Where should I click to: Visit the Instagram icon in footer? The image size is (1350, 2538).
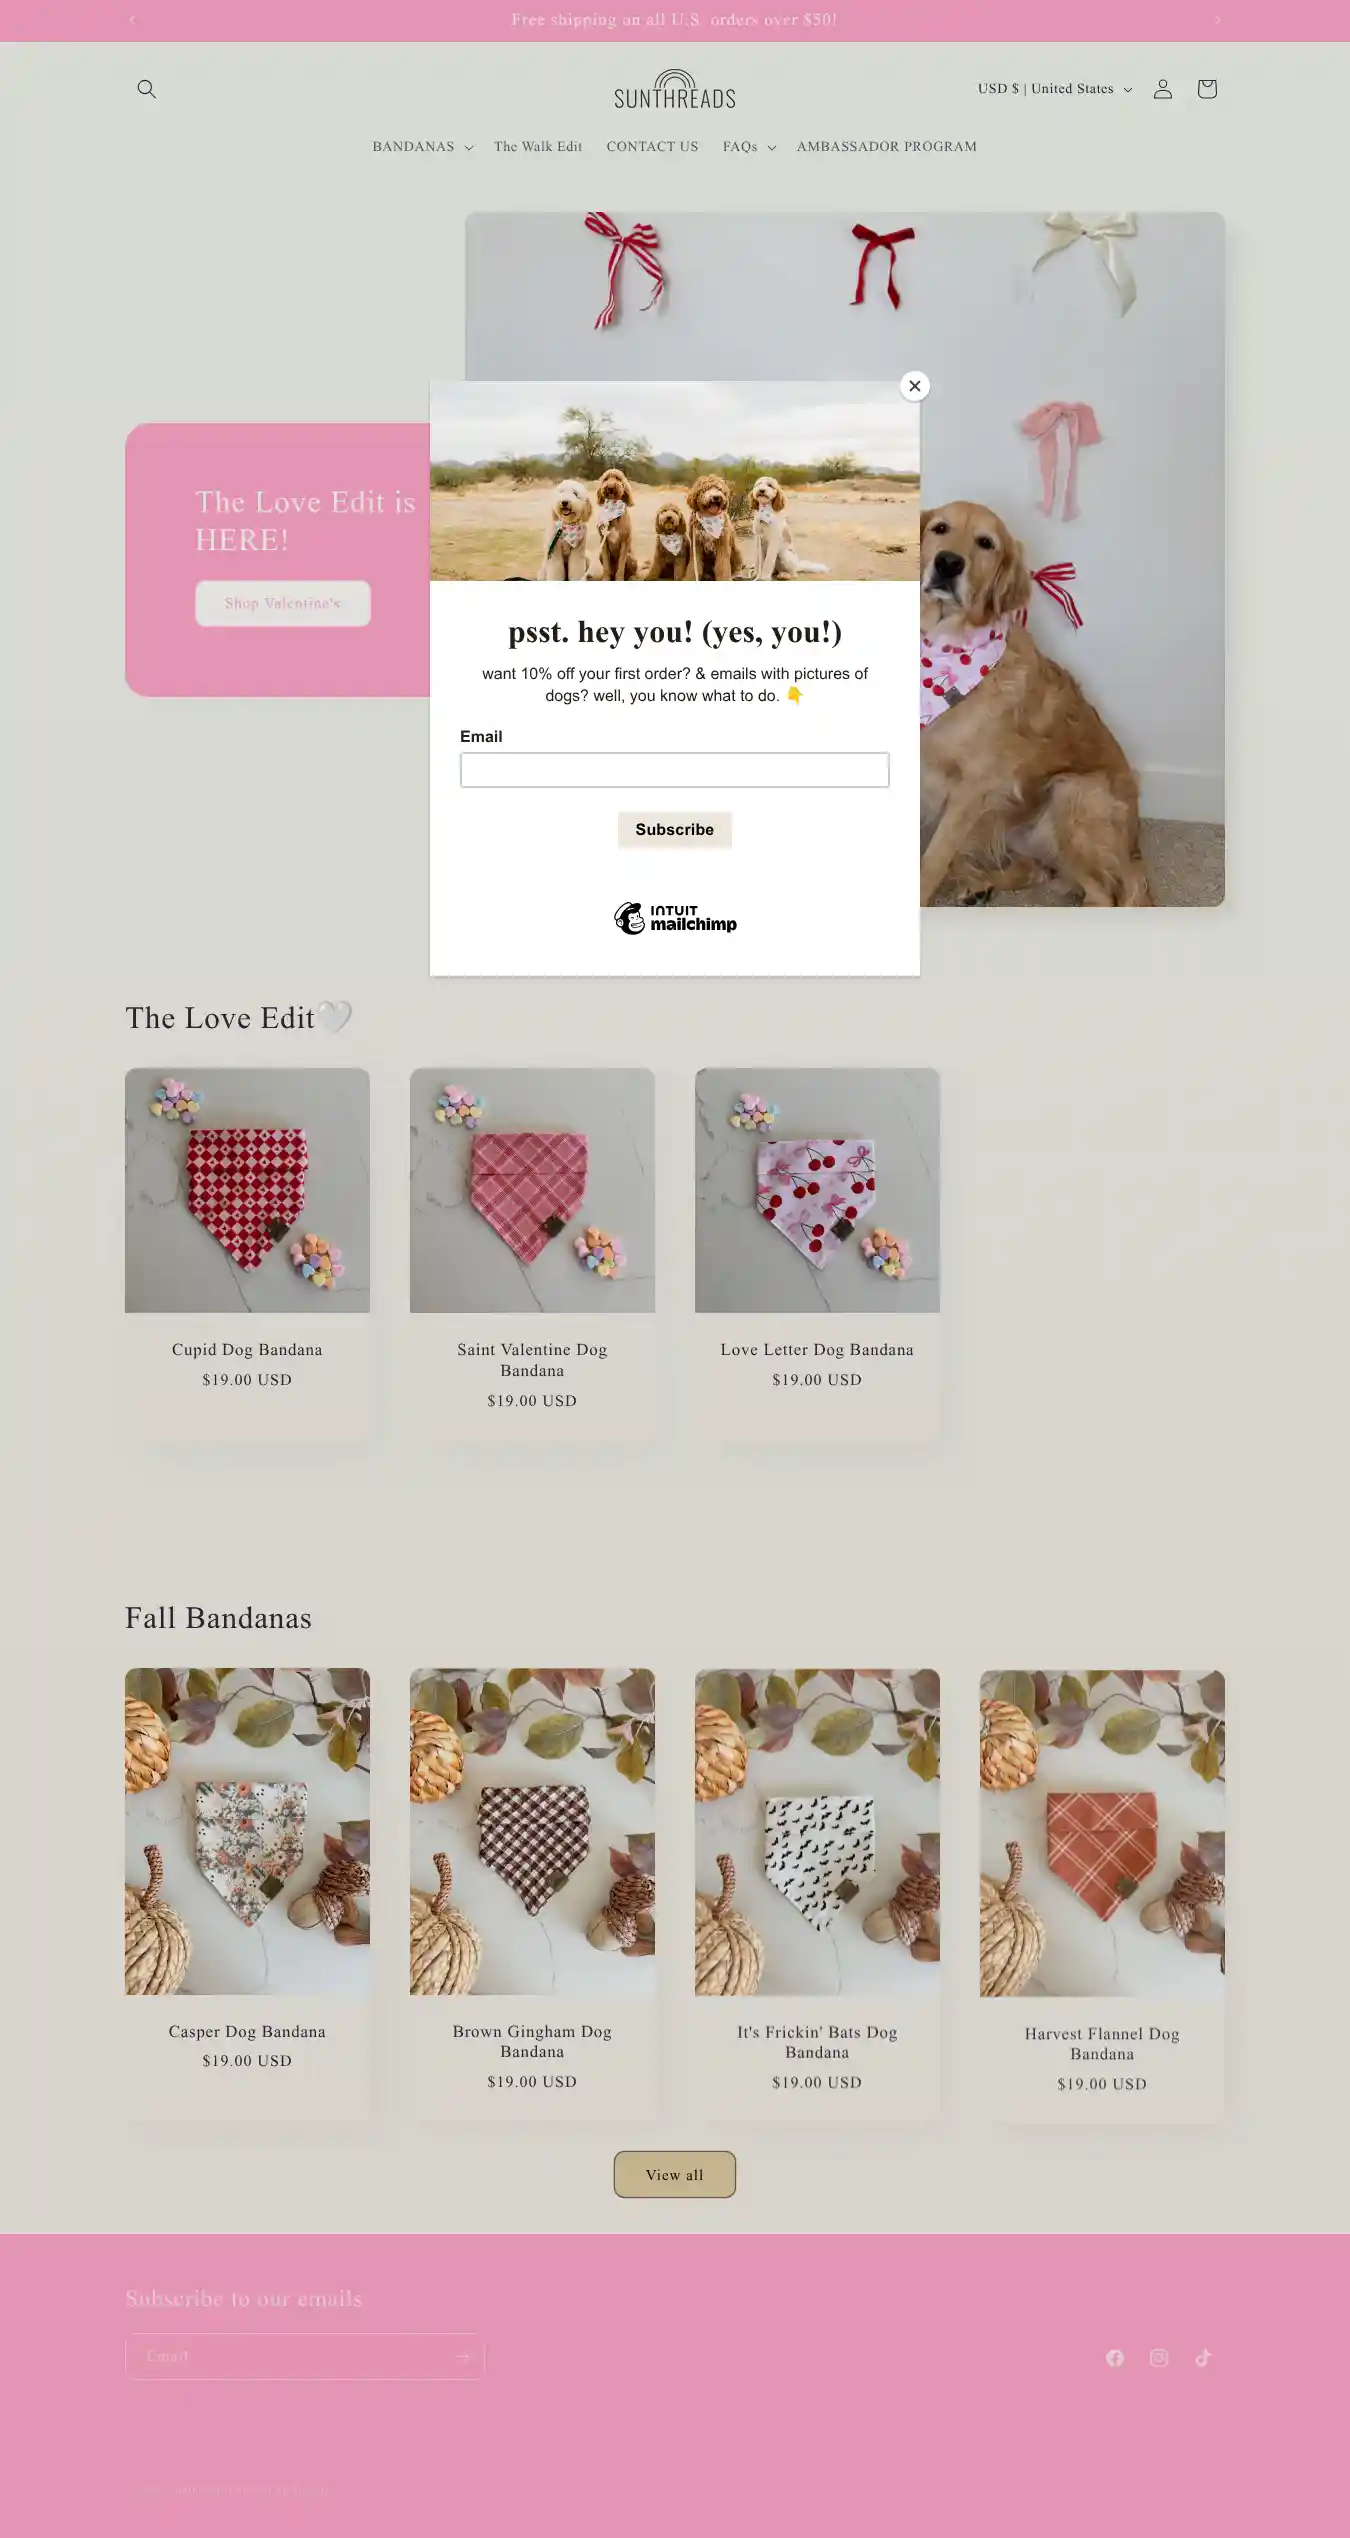click(x=1159, y=2358)
